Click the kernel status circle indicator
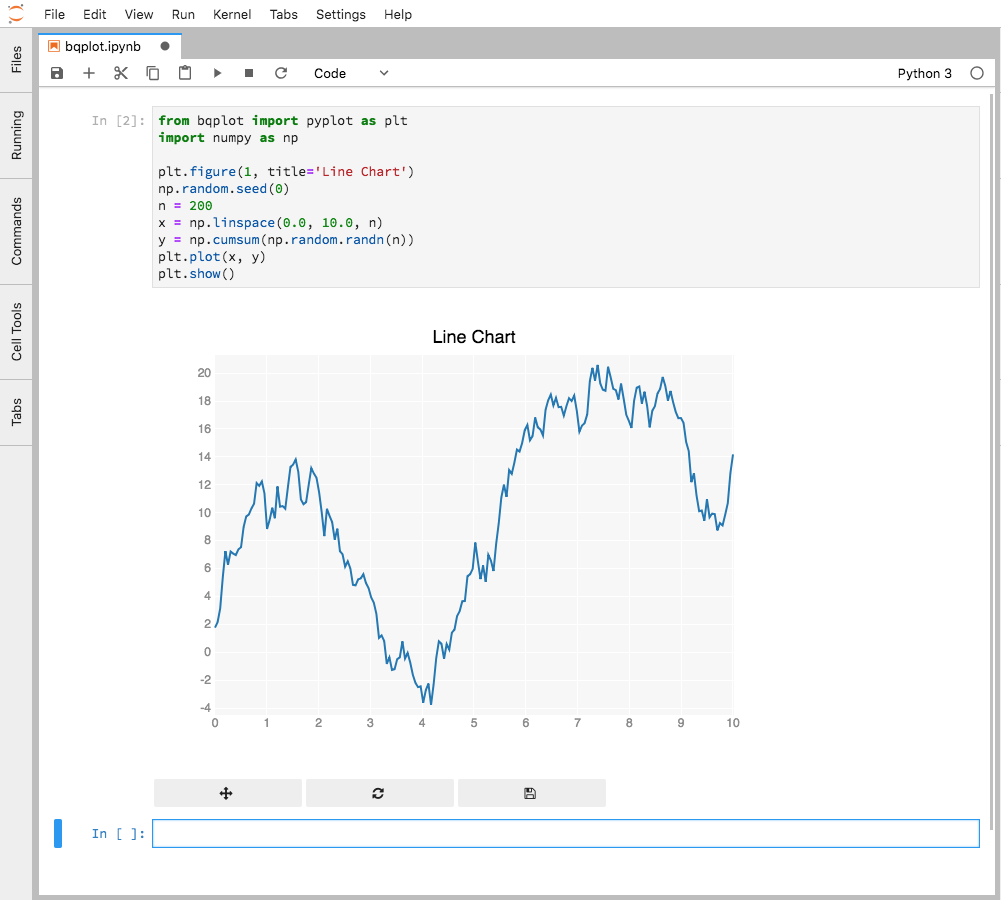The height and width of the screenshot is (900, 1001). [977, 73]
